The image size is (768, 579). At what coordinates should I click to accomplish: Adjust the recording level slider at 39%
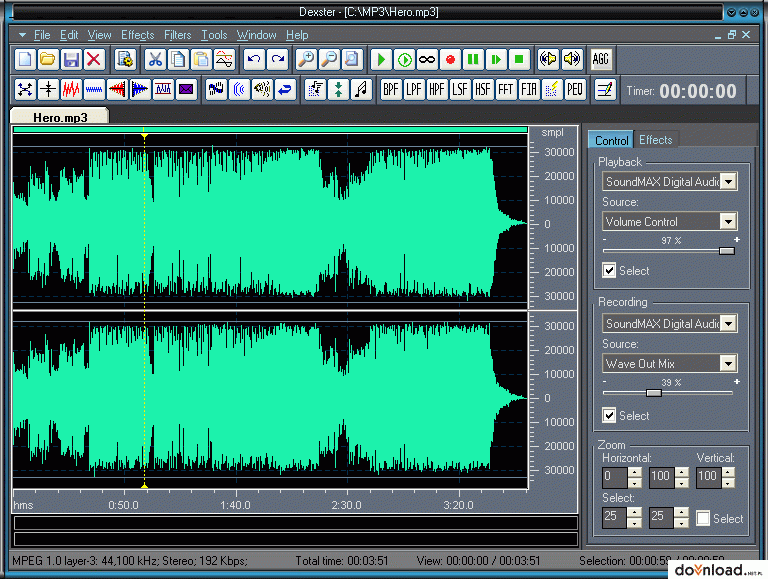654,393
